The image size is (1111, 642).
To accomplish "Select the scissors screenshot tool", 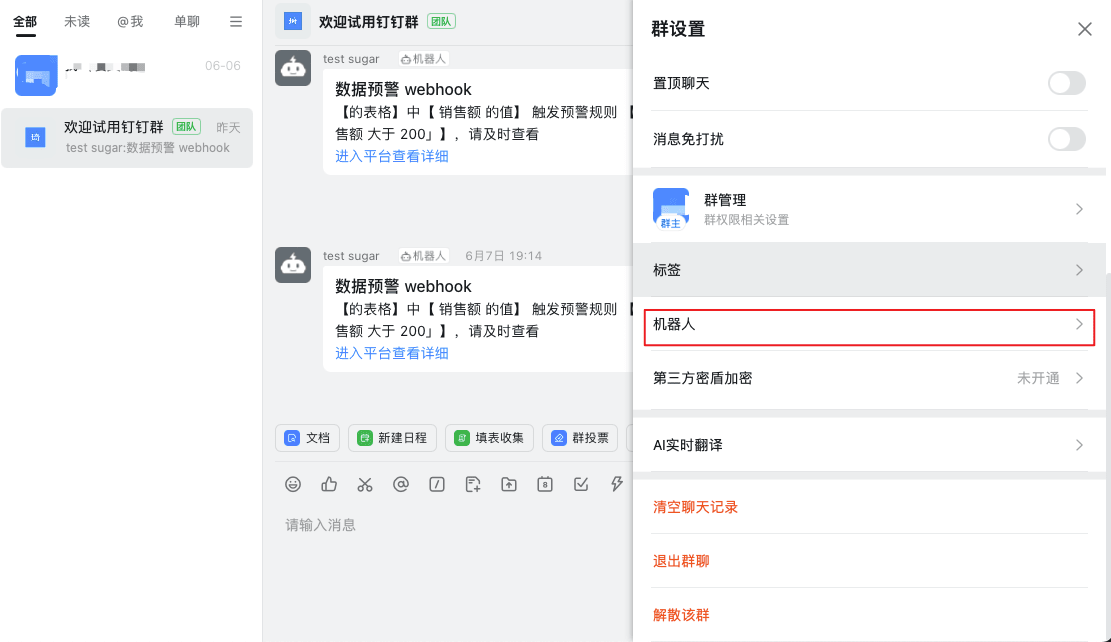I will tap(365, 484).
